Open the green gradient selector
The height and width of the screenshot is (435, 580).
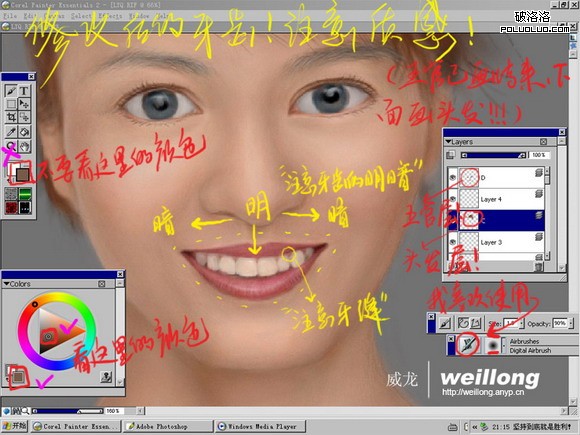click(x=25, y=193)
